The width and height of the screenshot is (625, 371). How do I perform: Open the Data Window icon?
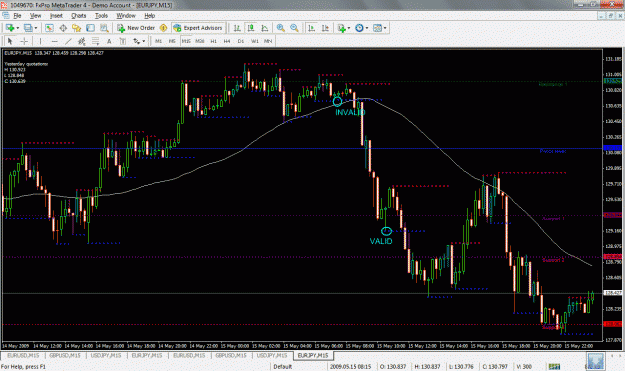click(x=63, y=28)
